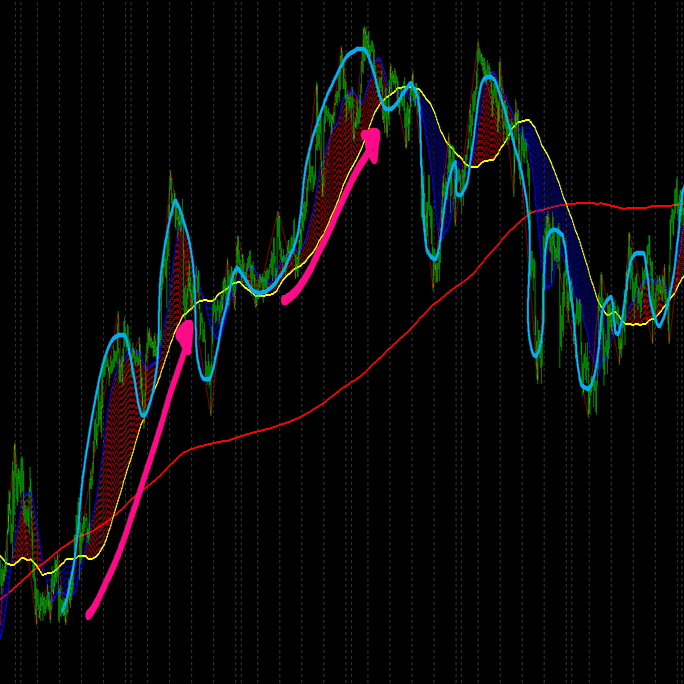Viewport: 684px width, 684px height.
Task: Select the cyan trough just right of the lower arrowhead
Action: [207, 378]
